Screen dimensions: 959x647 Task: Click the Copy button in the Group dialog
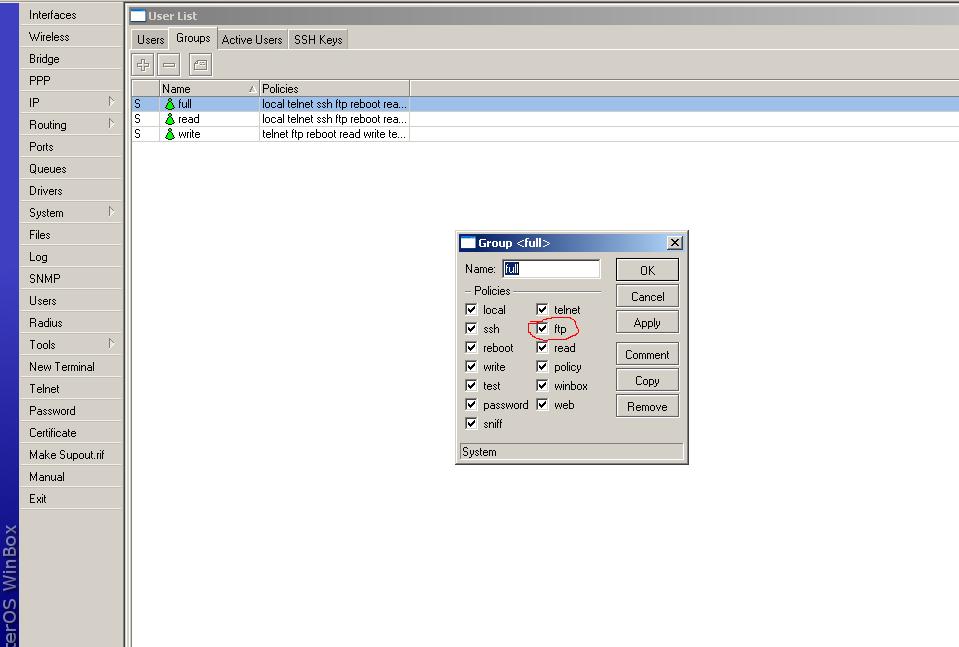click(x=646, y=379)
